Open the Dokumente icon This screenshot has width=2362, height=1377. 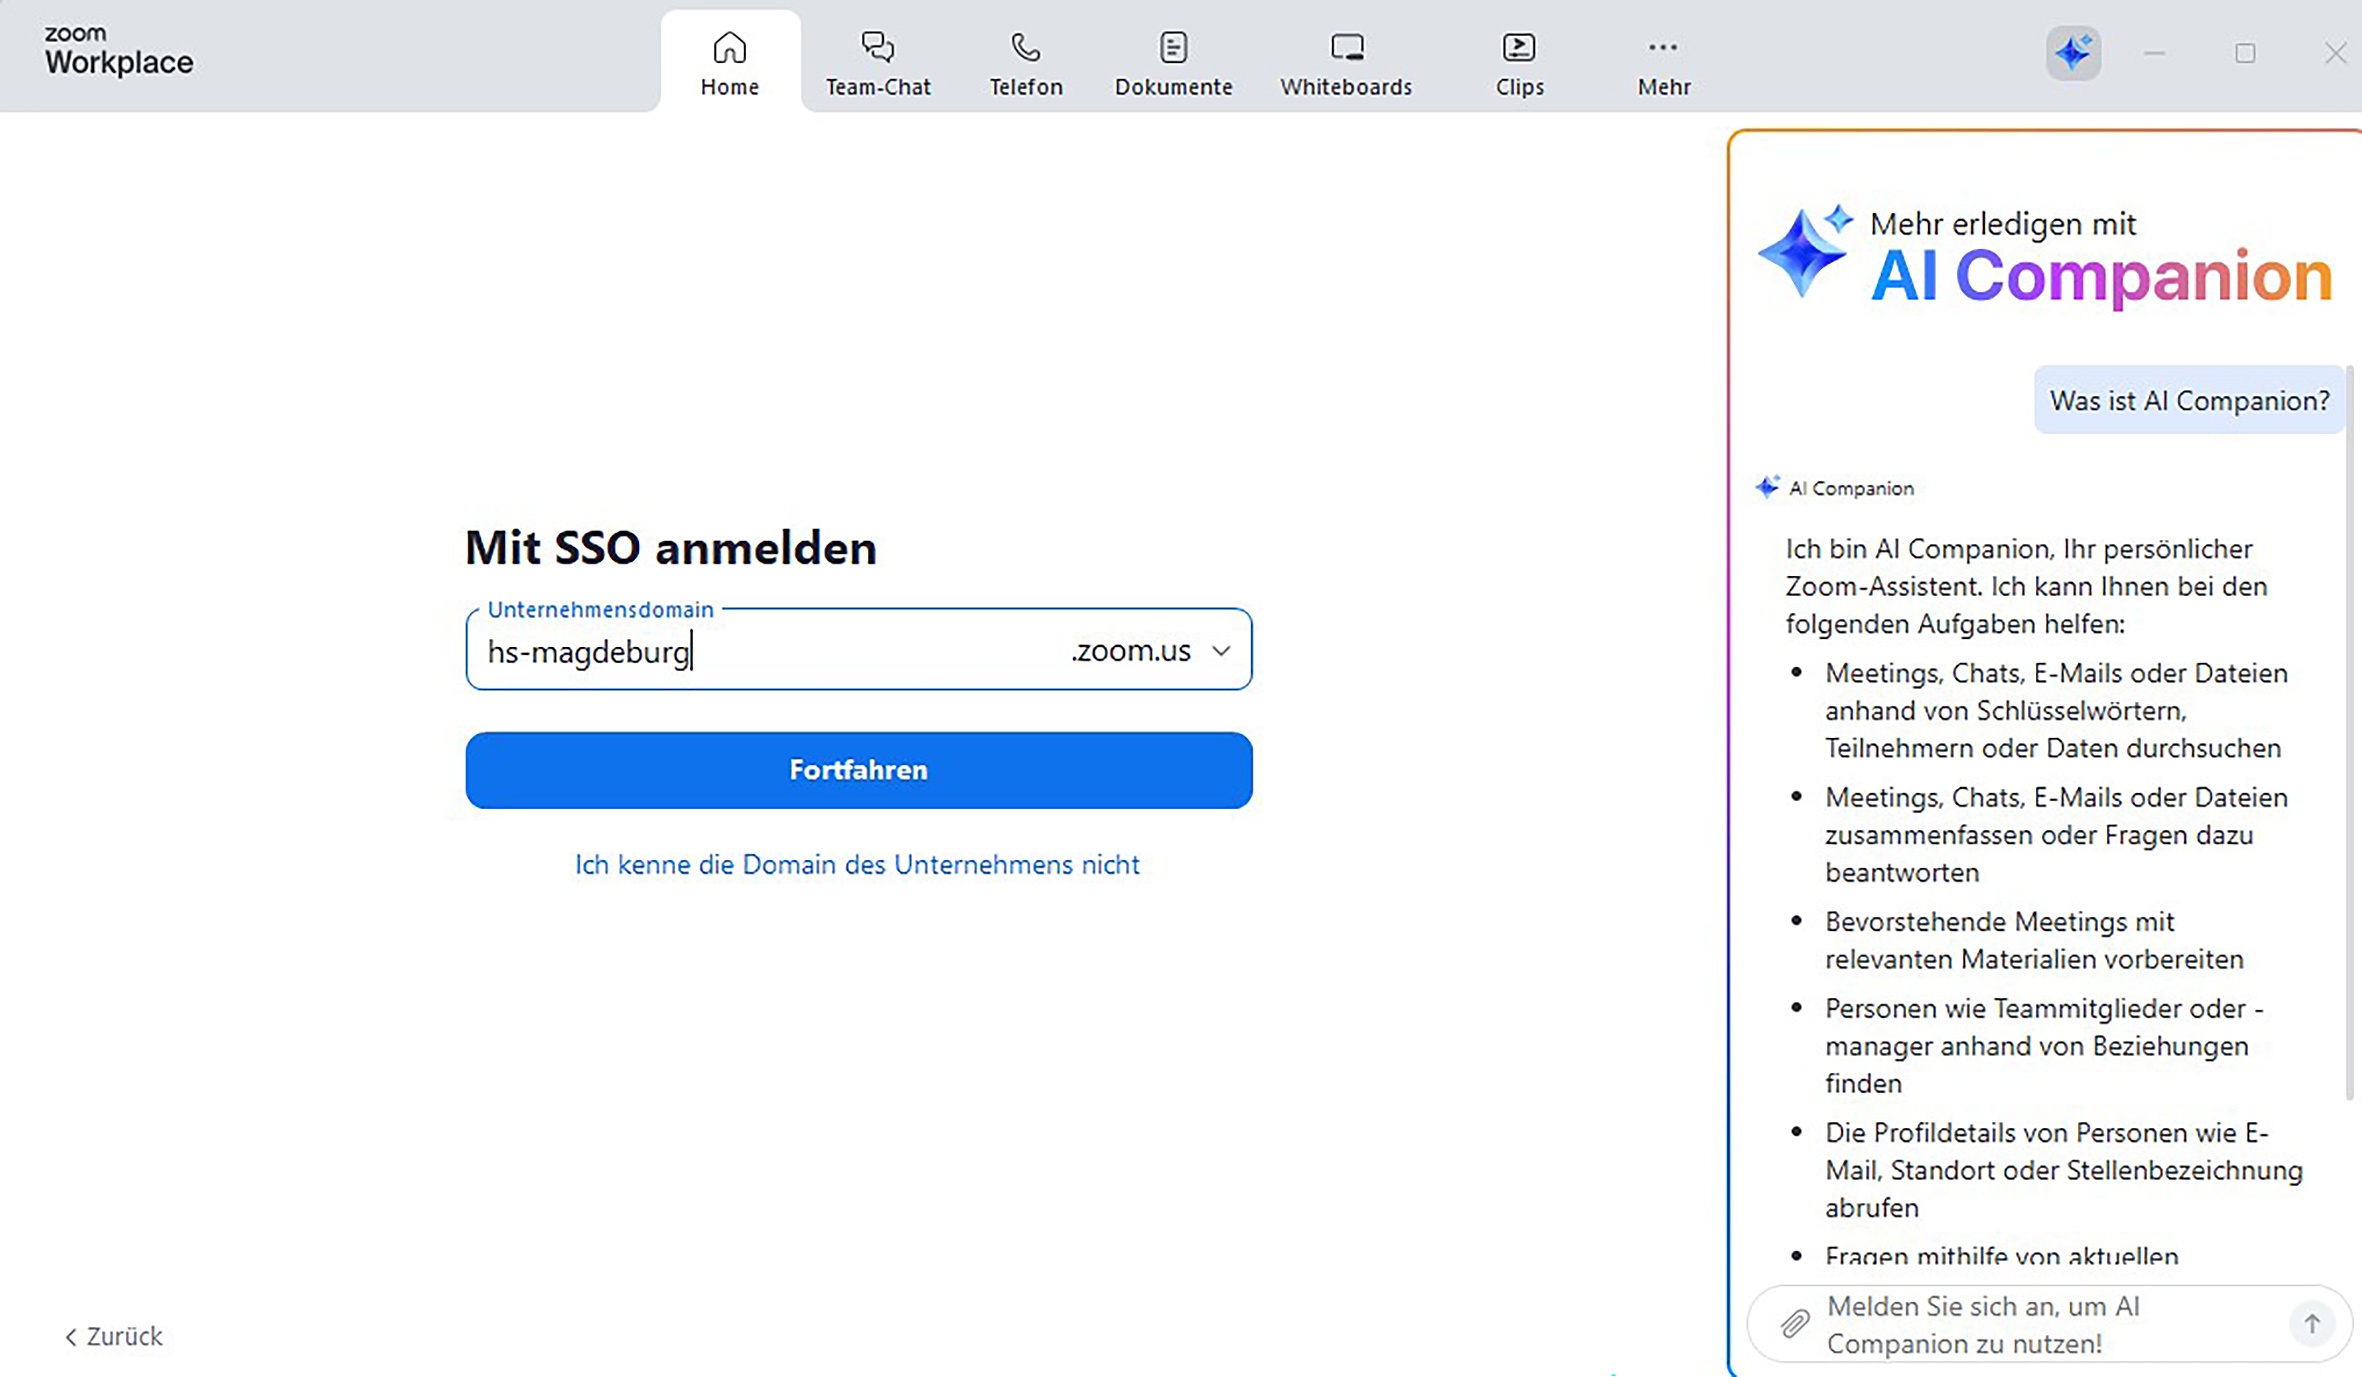1173,48
